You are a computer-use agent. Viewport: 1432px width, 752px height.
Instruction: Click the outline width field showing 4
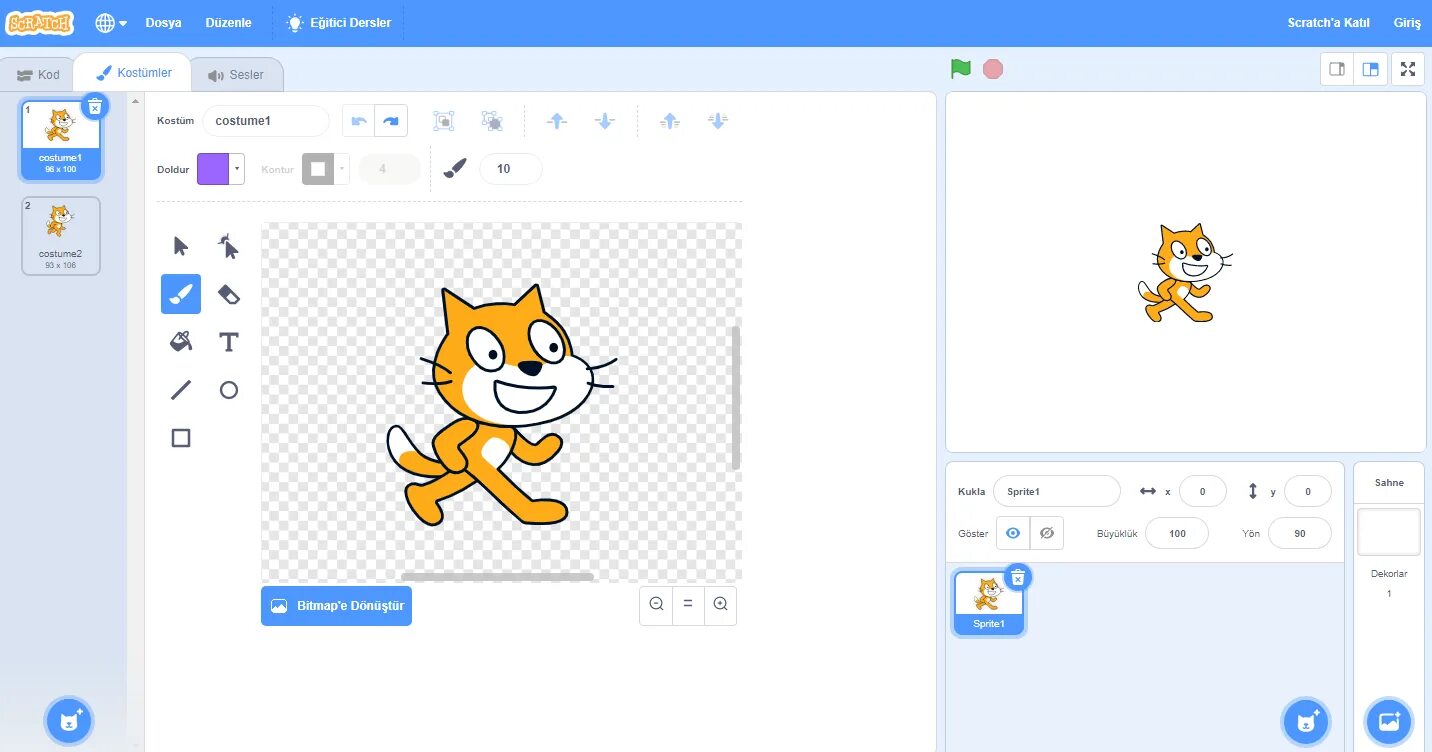(390, 169)
